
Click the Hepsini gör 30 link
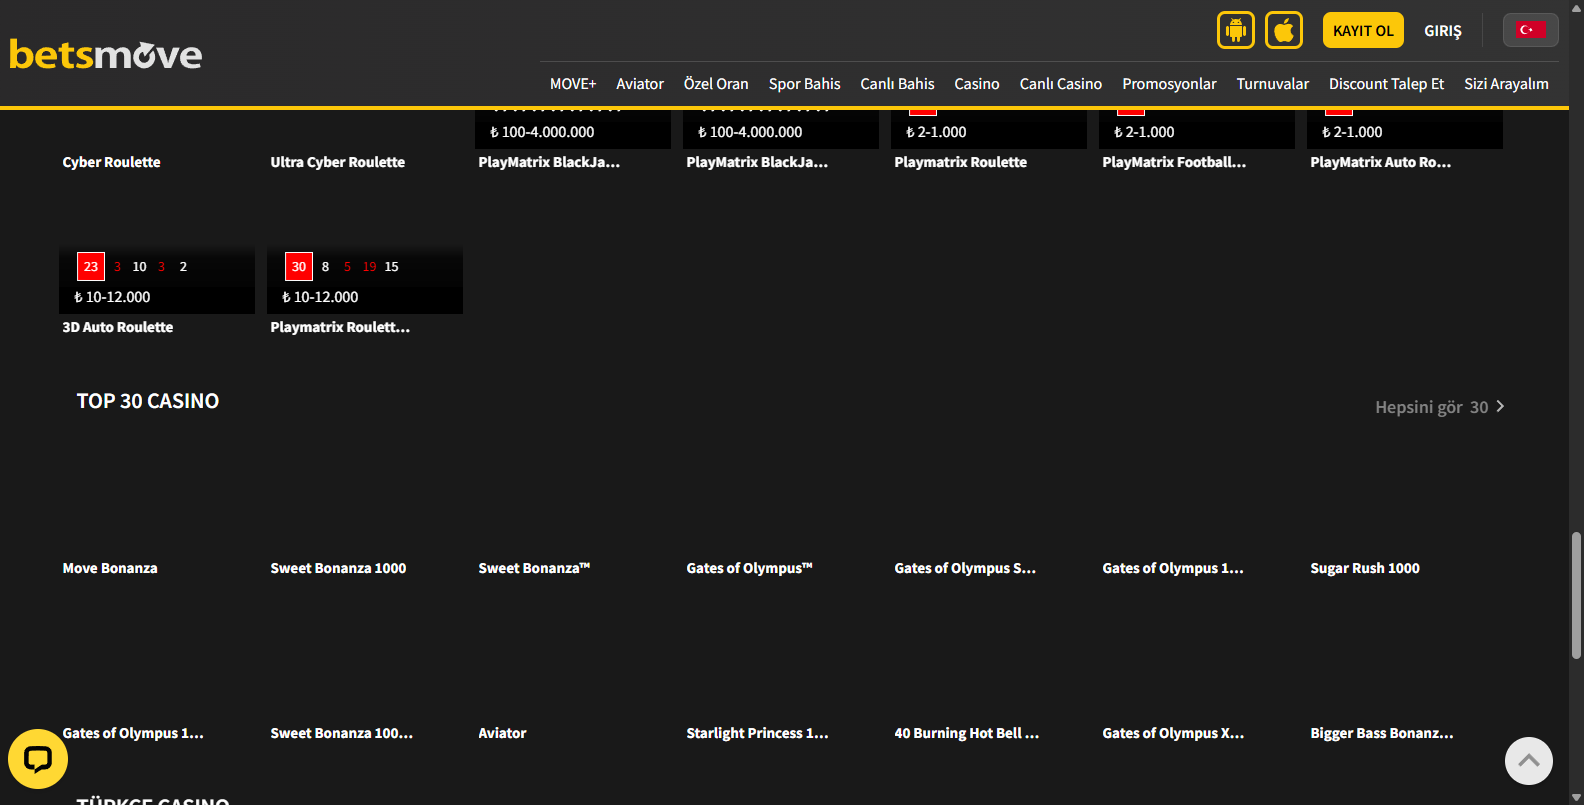[1430, 407]
